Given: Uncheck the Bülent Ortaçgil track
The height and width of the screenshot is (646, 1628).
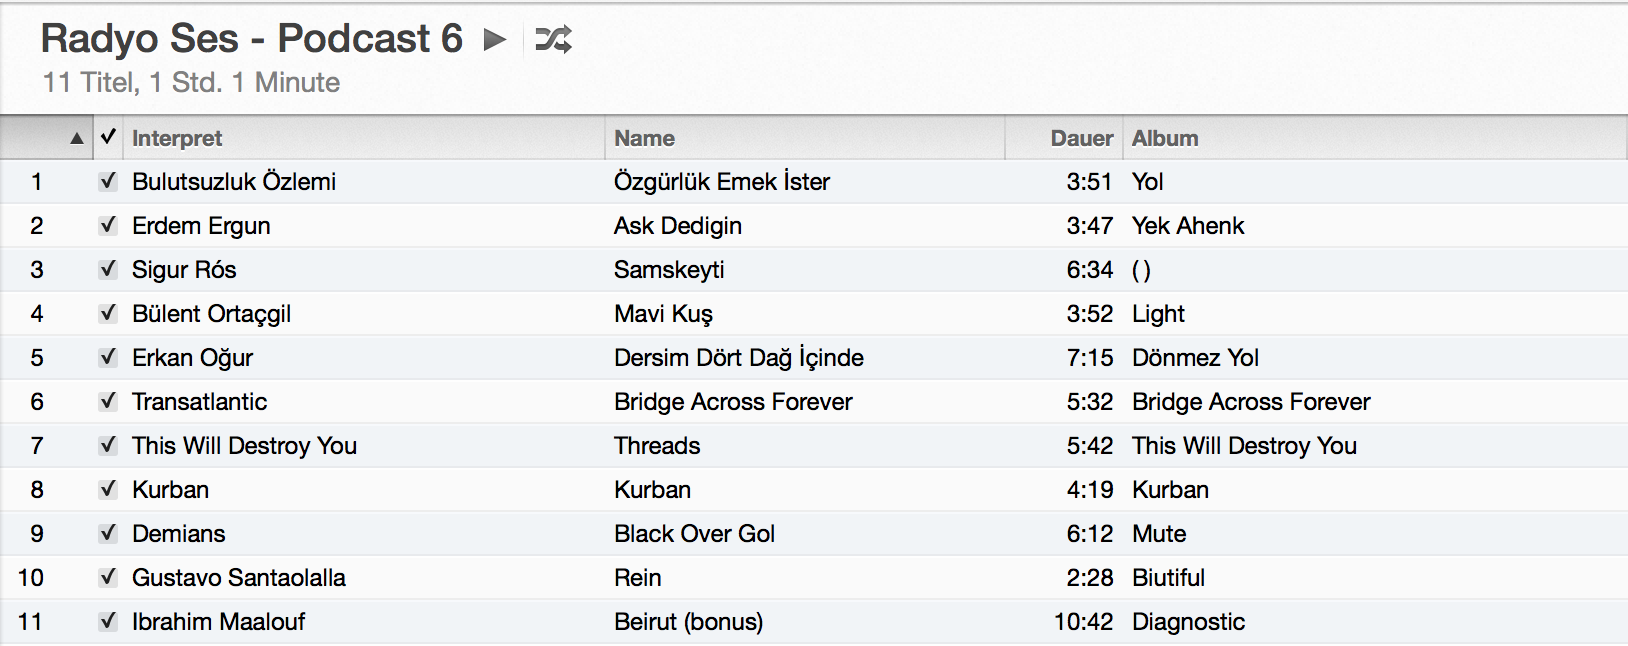Looking at the screenshot, I should click(108, 313).
